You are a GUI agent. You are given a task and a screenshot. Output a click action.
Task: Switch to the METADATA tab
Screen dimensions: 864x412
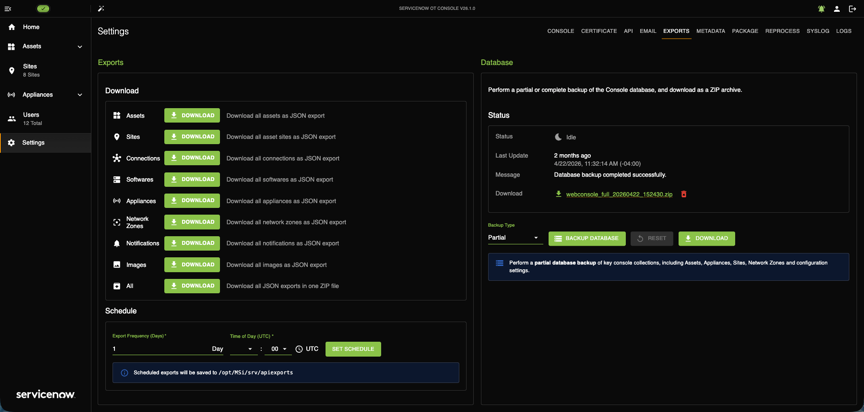tap(710, 31)
